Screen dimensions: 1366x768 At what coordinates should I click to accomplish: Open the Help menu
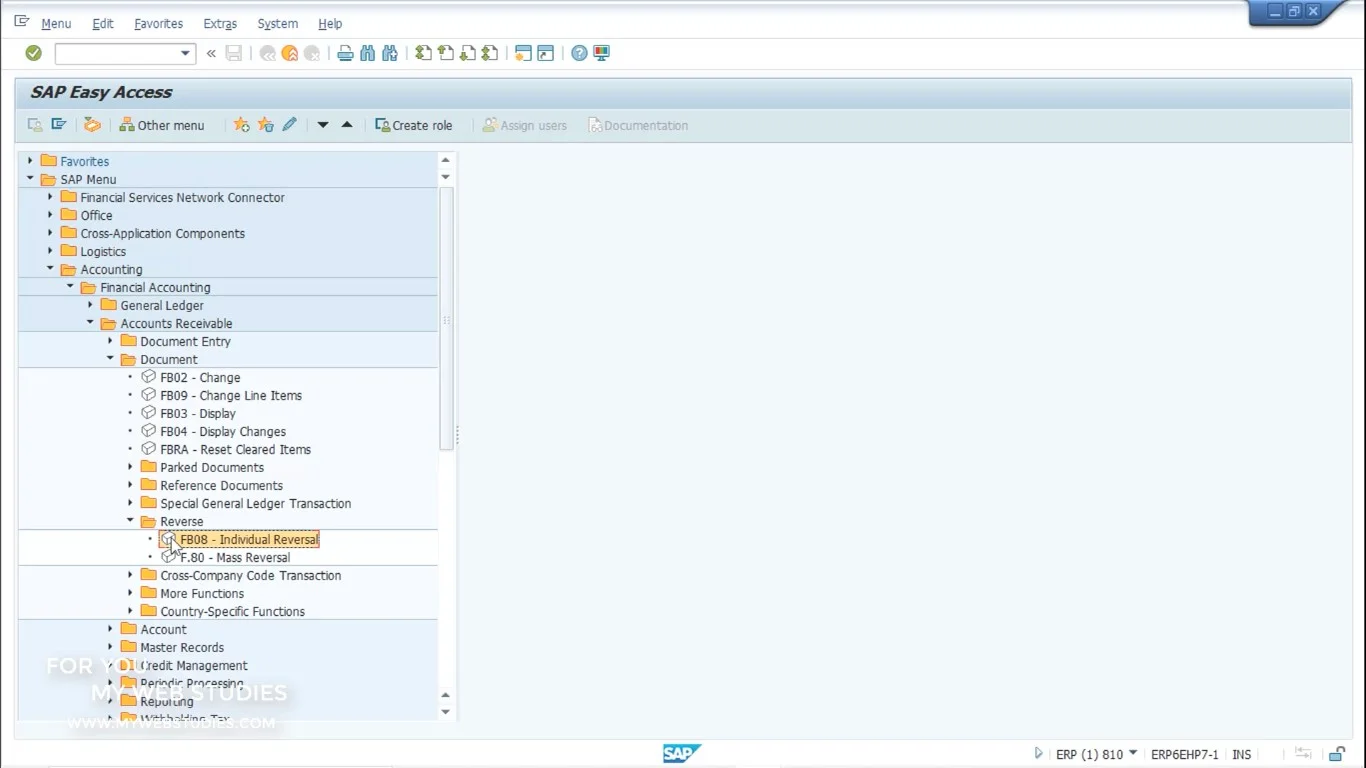pyautogui.click(x=330, y=23)
